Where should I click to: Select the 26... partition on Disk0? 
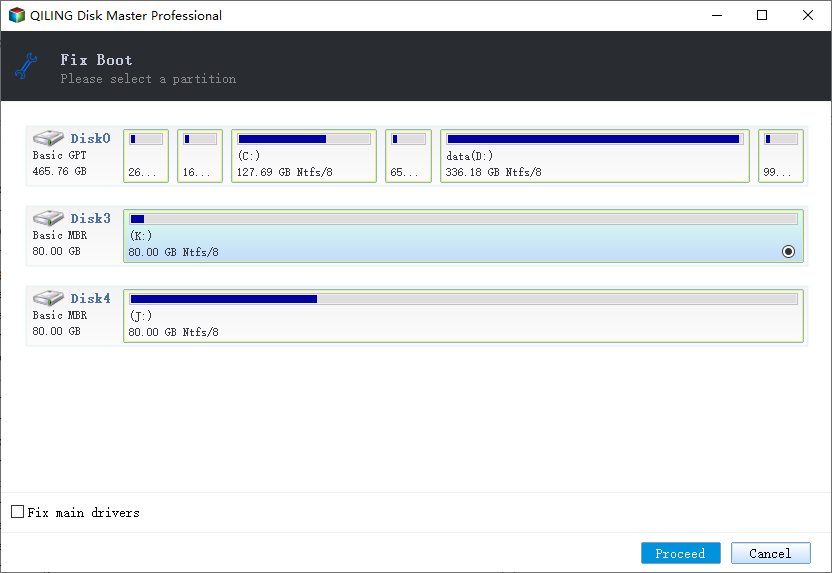coord(146,156)
